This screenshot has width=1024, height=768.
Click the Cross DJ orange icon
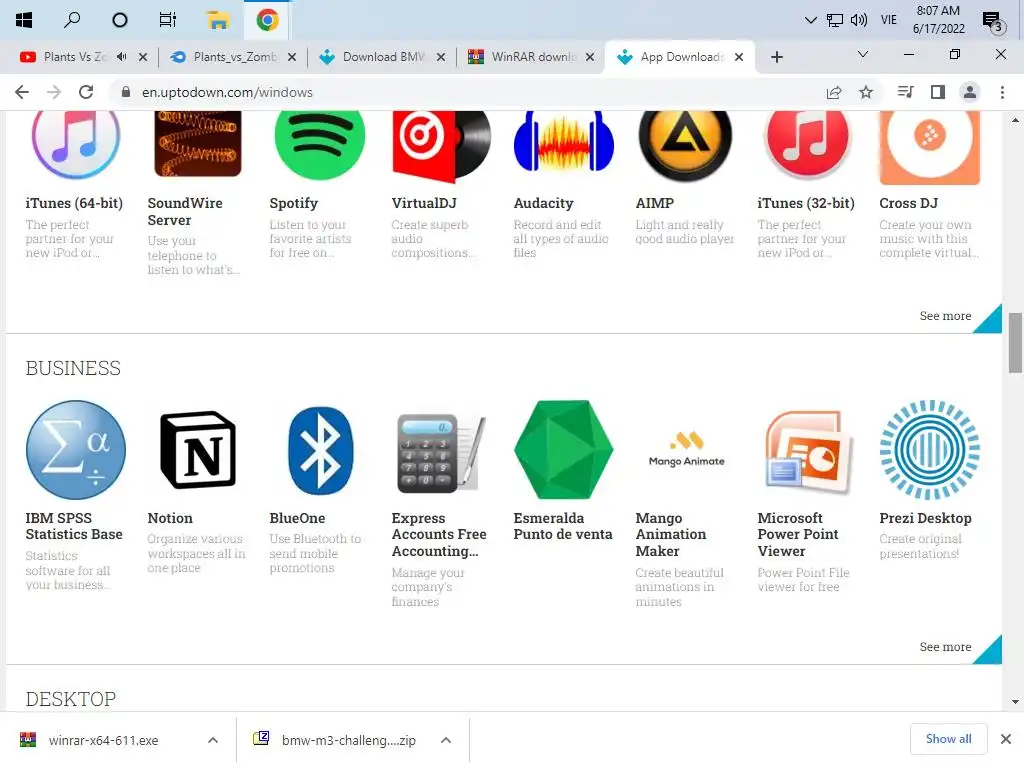coord(929,148)
